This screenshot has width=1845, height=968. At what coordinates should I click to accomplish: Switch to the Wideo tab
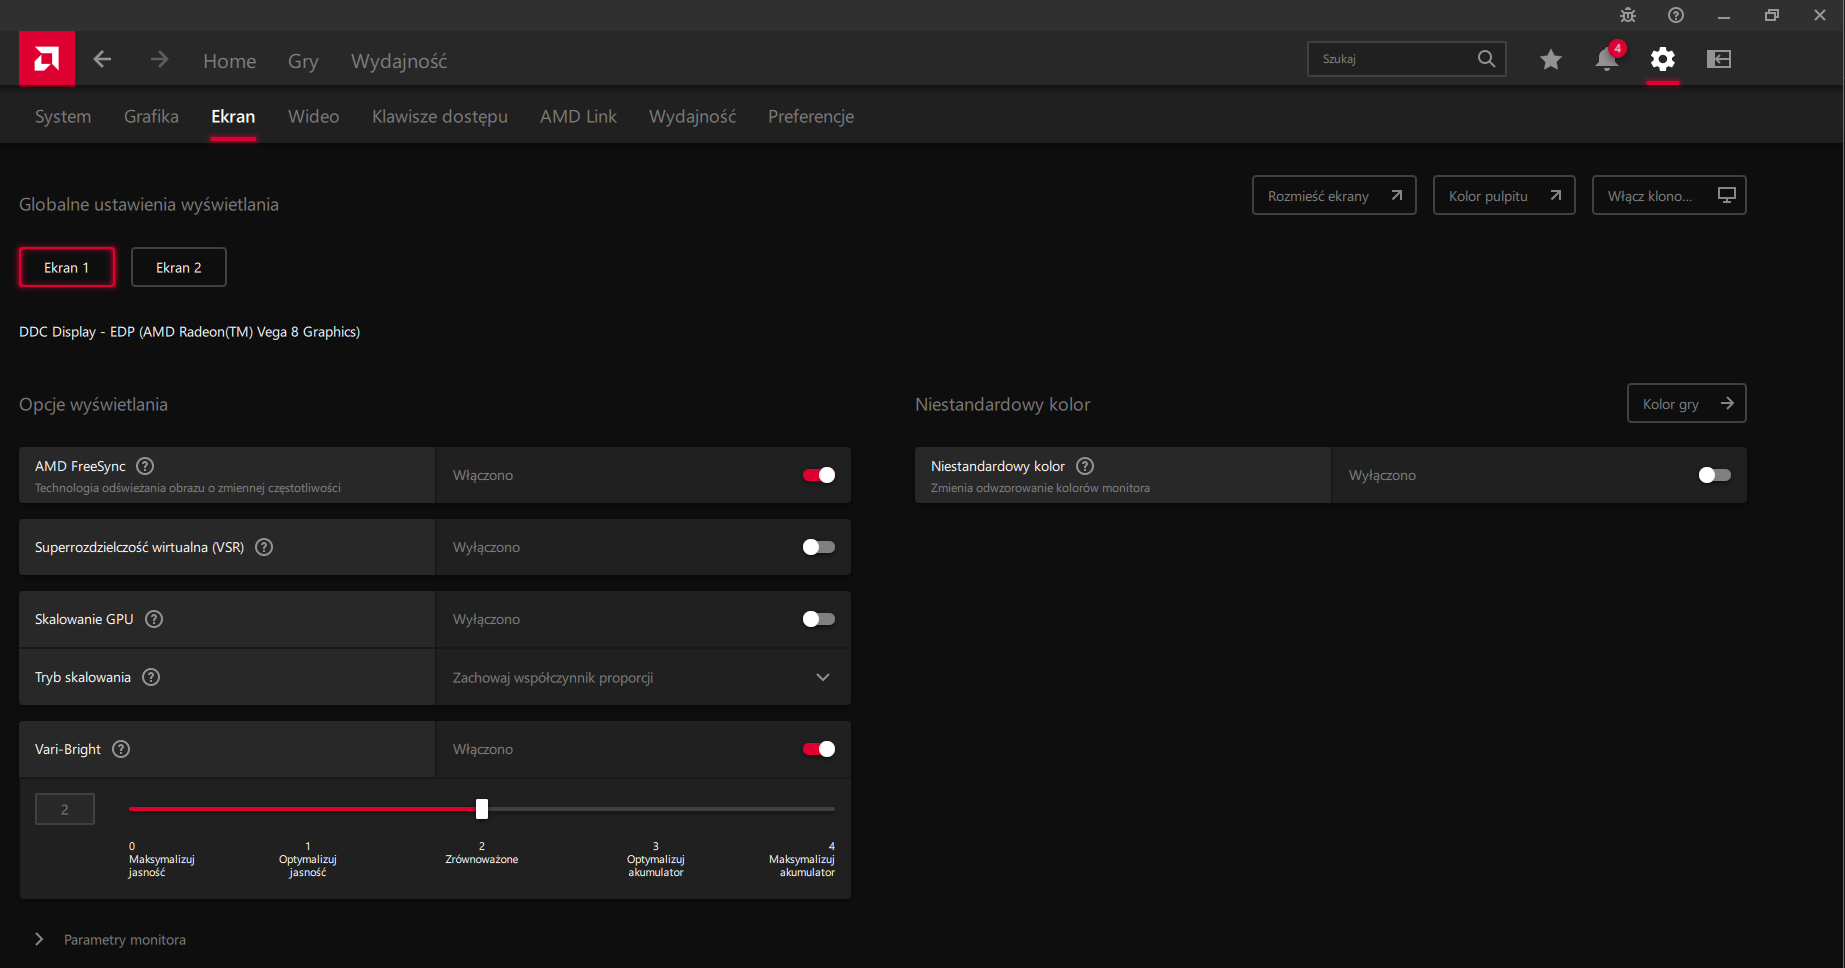[314, 116]
